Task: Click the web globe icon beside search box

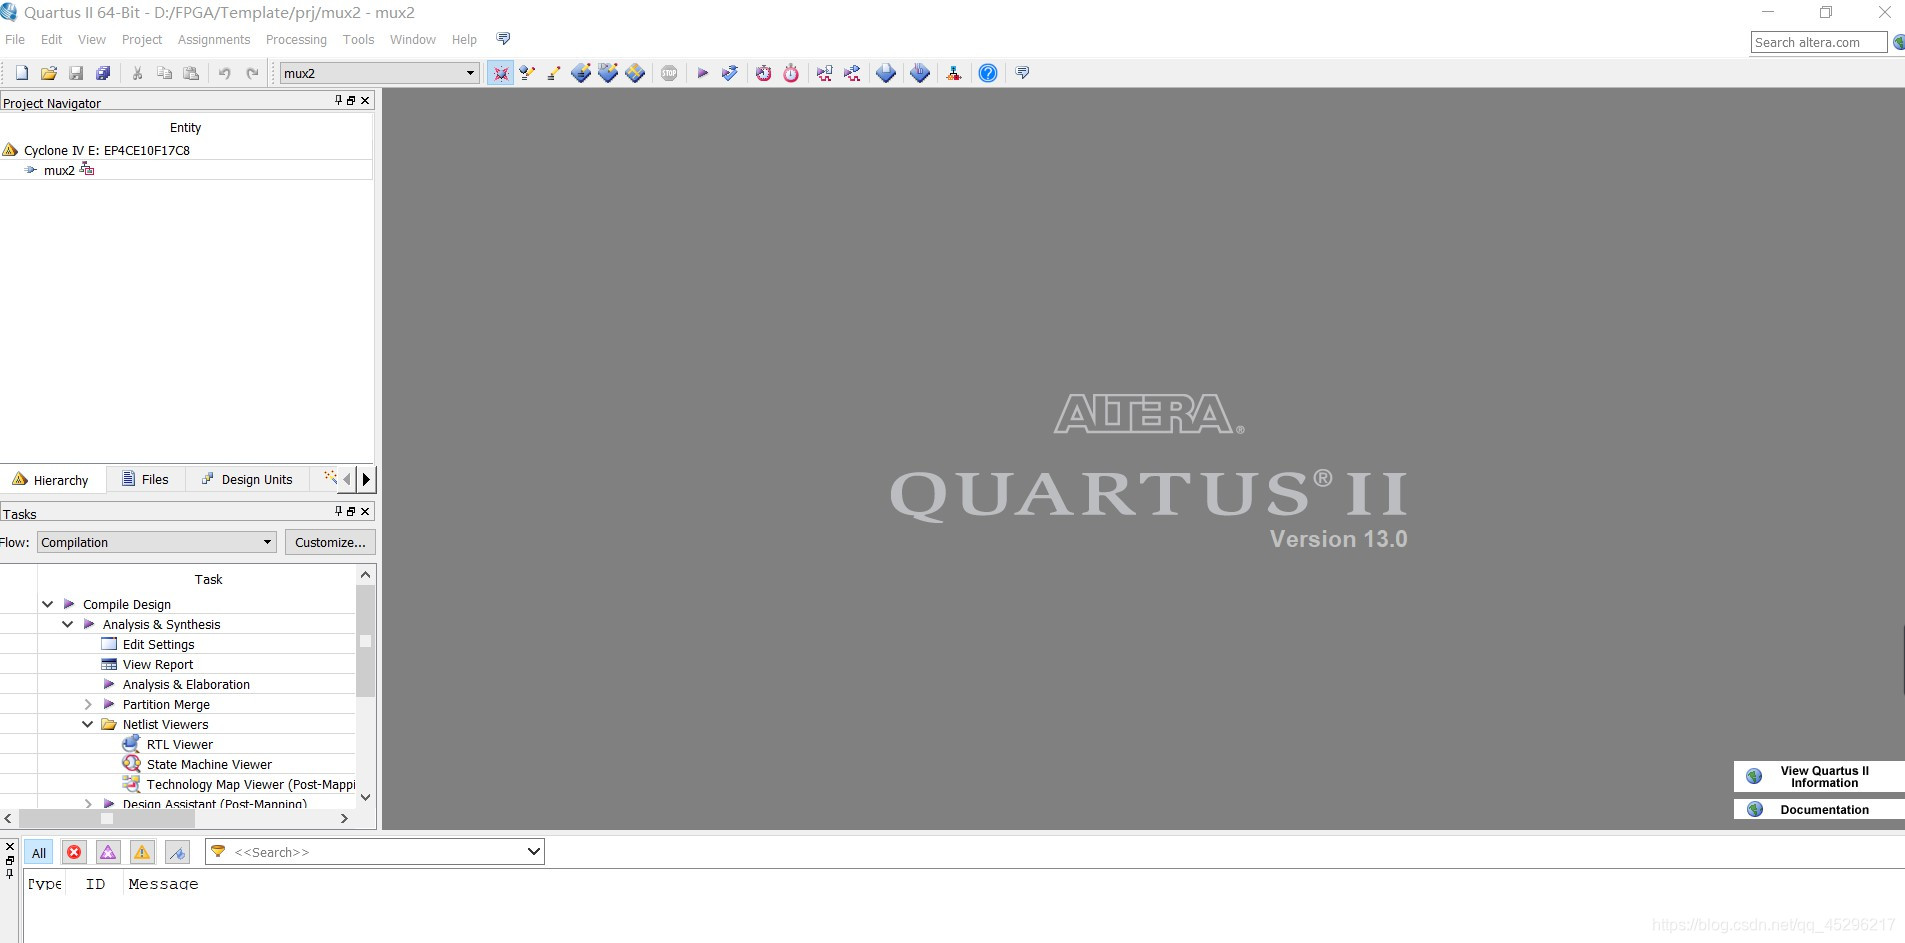Action: pos(1898,42)
